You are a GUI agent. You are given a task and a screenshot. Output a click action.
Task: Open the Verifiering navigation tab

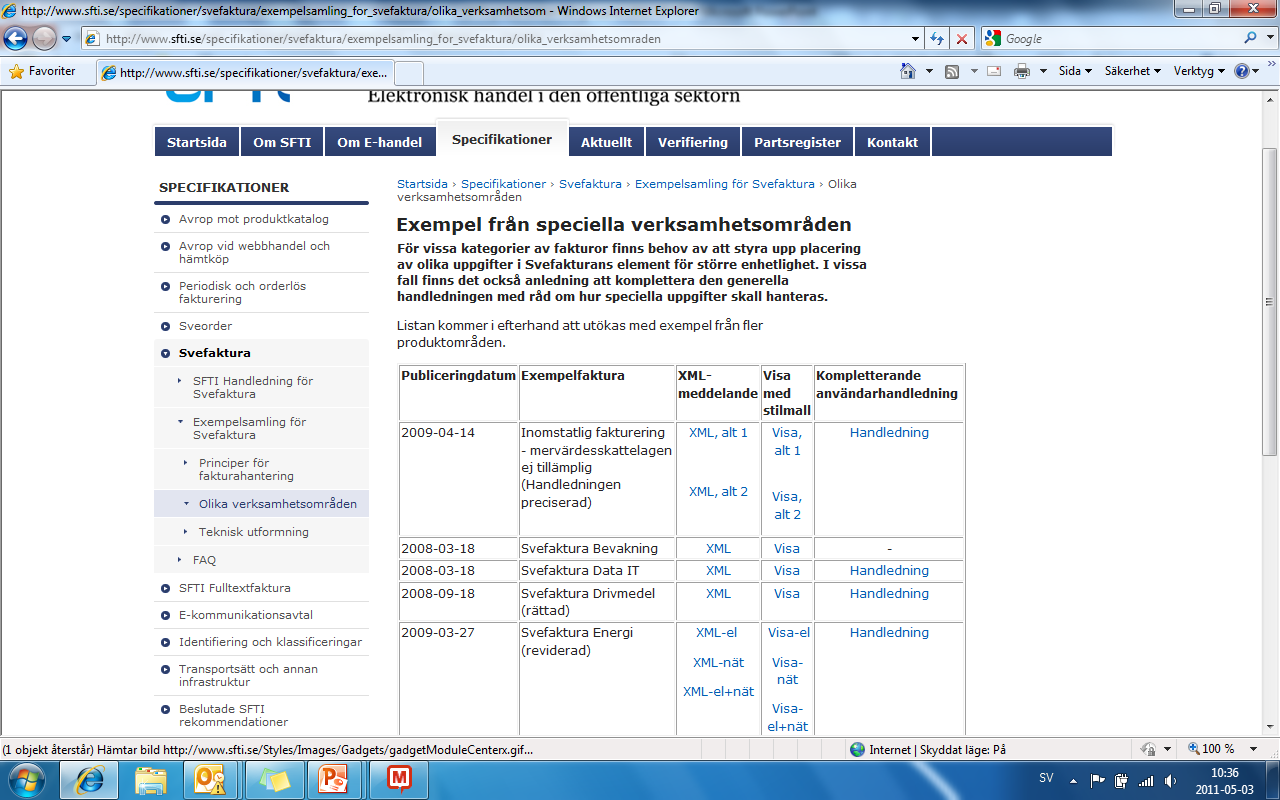coord(693,142)
